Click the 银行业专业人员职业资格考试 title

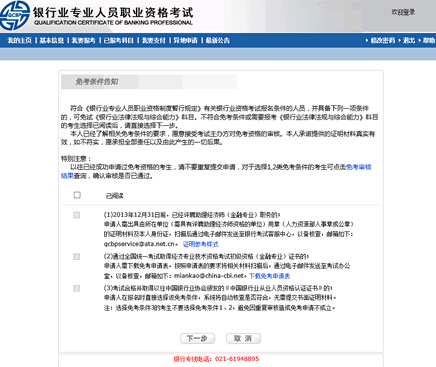[x=113, y=13]
